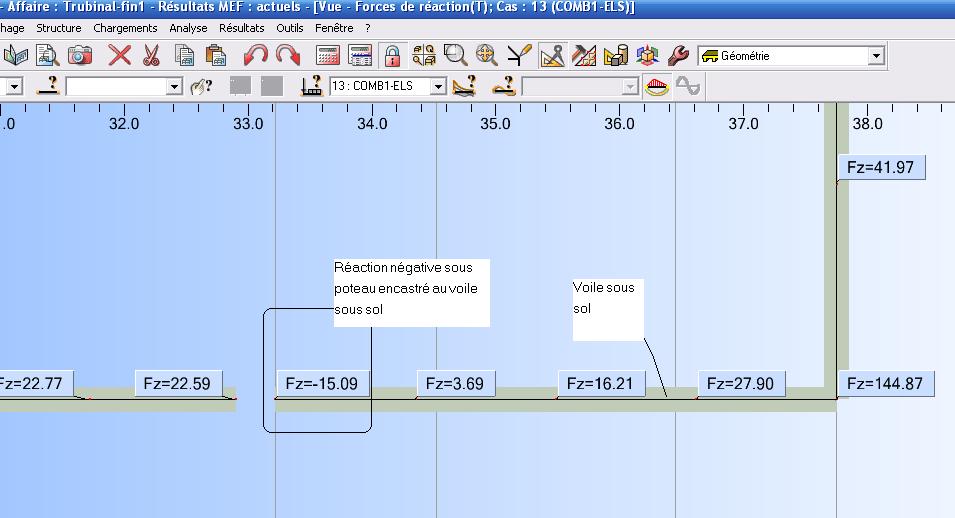This screenshot has height=518, width=955.
Task: Toggle the red striped diagrams display icon
Action: [657, 86]
